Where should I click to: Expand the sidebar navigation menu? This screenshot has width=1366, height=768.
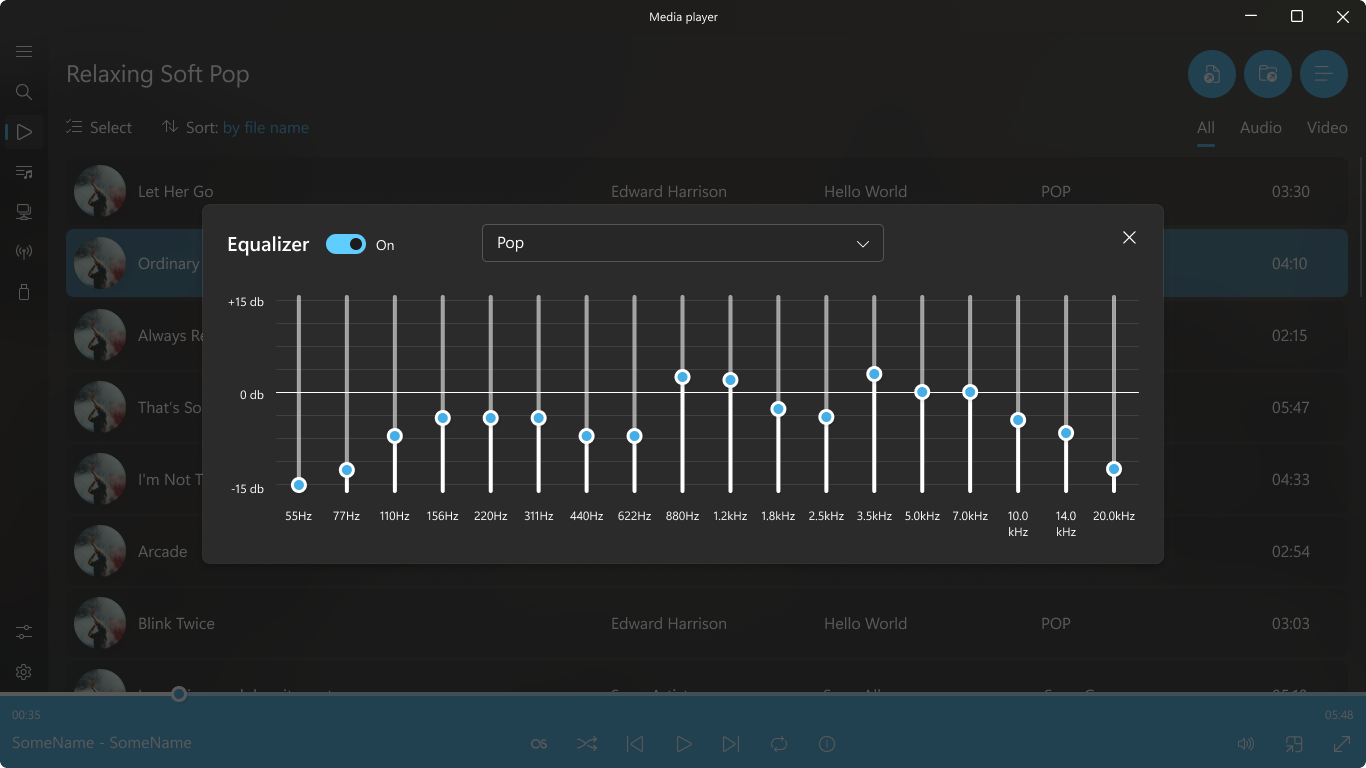[x=24, y=50]
